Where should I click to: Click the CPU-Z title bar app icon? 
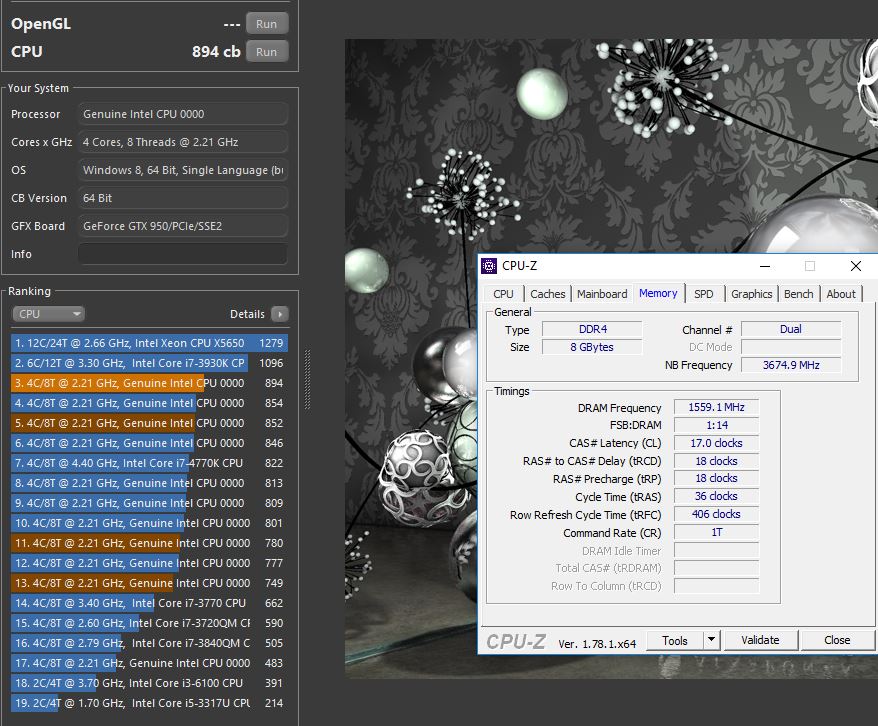click(x=489, y=266)
